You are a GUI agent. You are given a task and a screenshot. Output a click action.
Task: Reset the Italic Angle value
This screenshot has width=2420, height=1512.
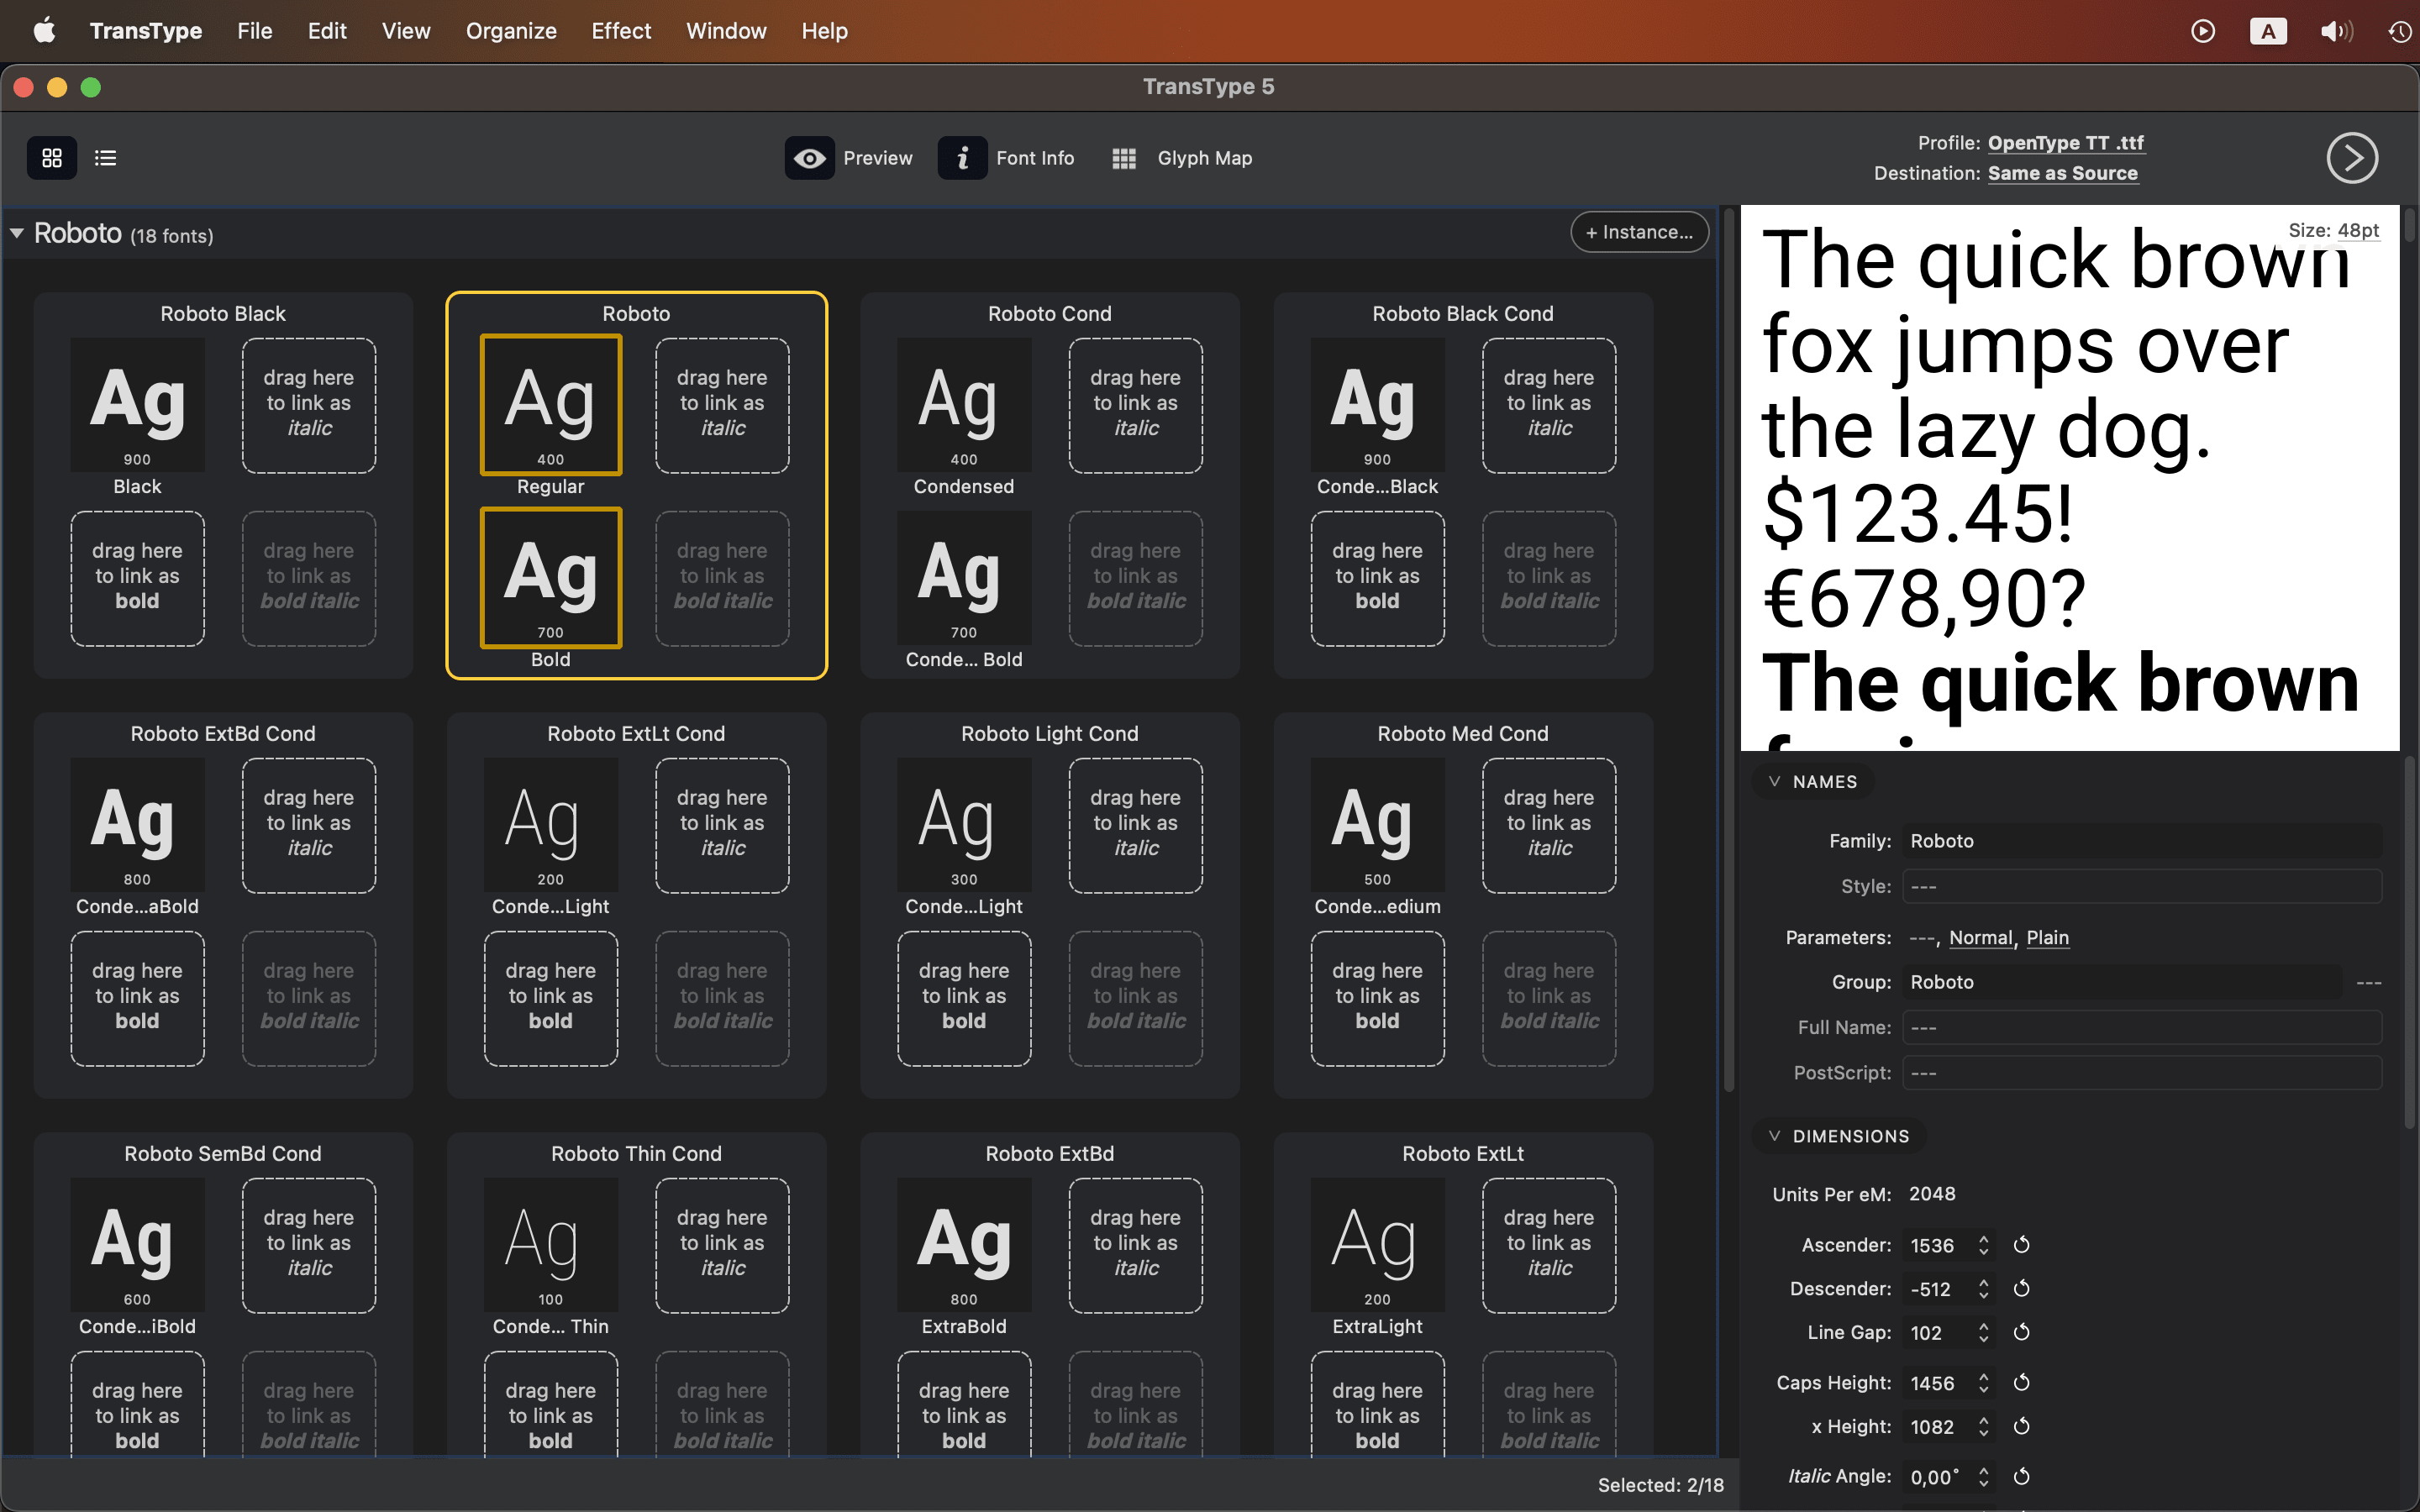pyautogui.click(x=2021, y=1477)
